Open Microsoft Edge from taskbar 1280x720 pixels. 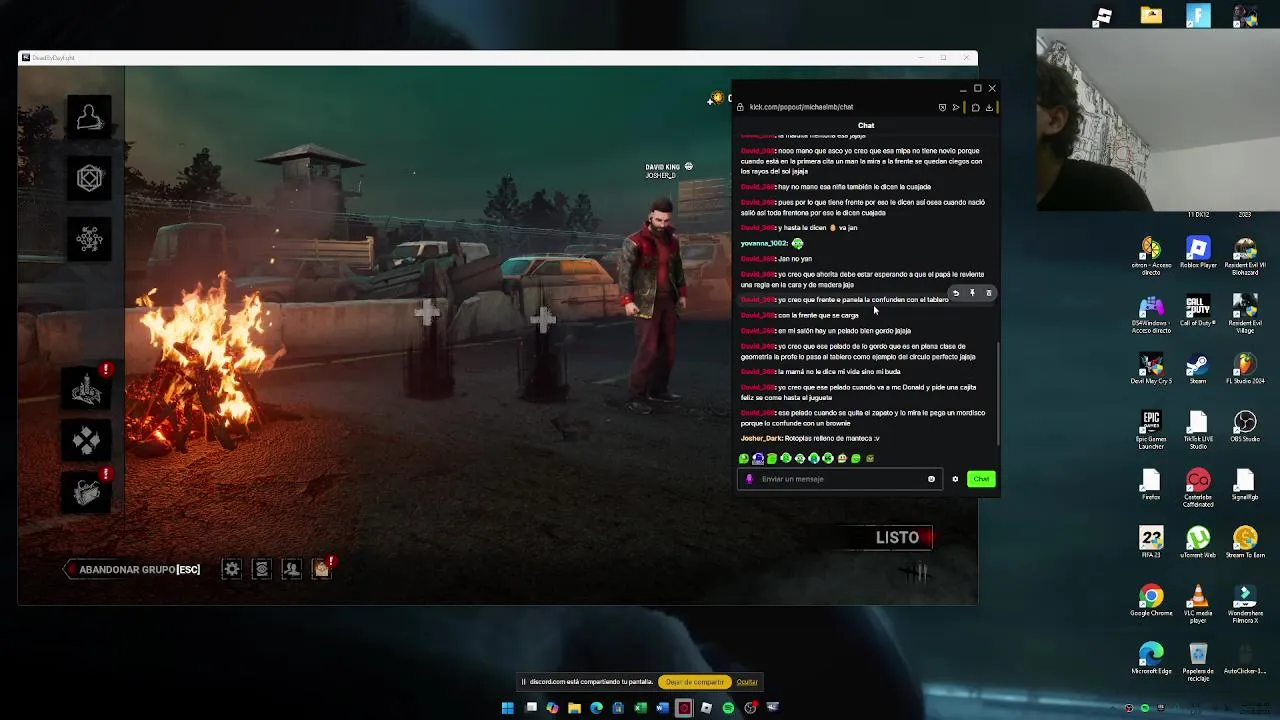[x=596, y=708]
